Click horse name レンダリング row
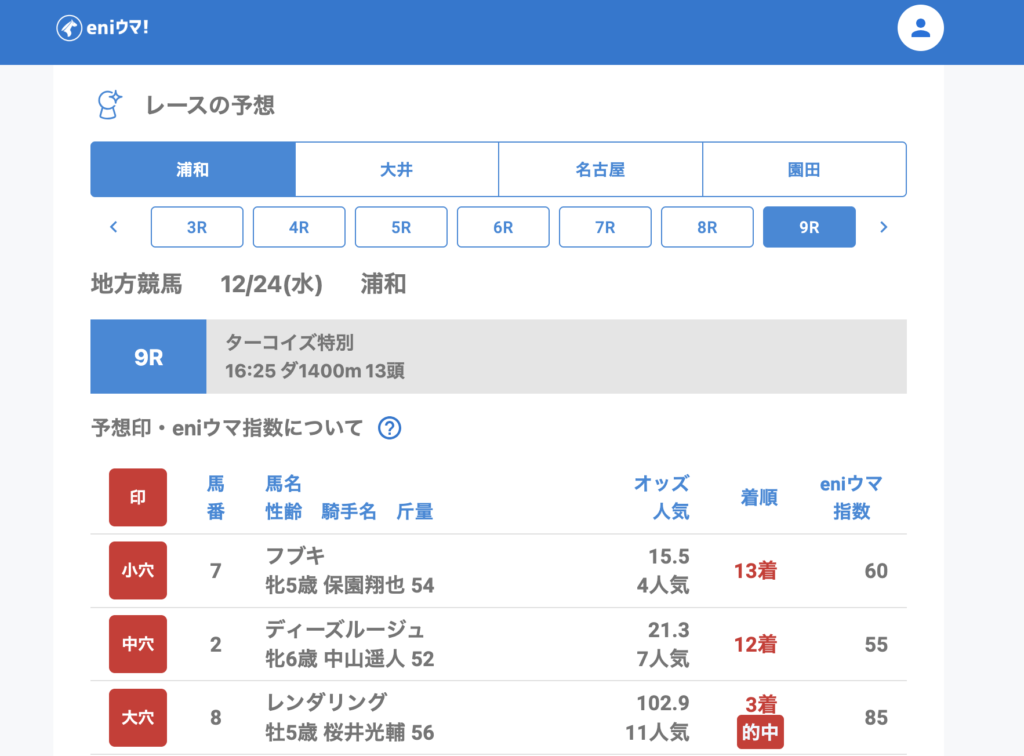This screenshot has height=756, width=1024. click(325, 702)
